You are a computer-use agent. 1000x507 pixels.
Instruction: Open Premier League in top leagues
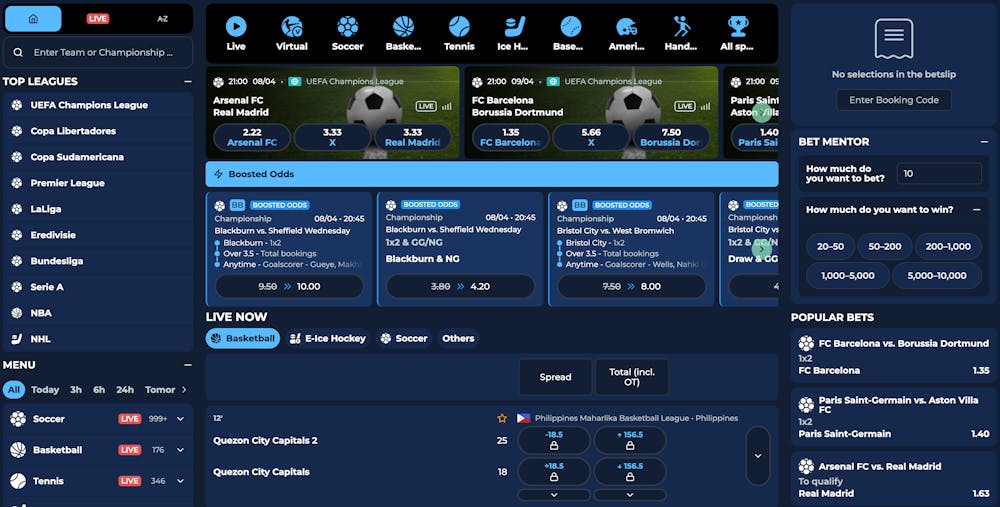coord(98,183)
